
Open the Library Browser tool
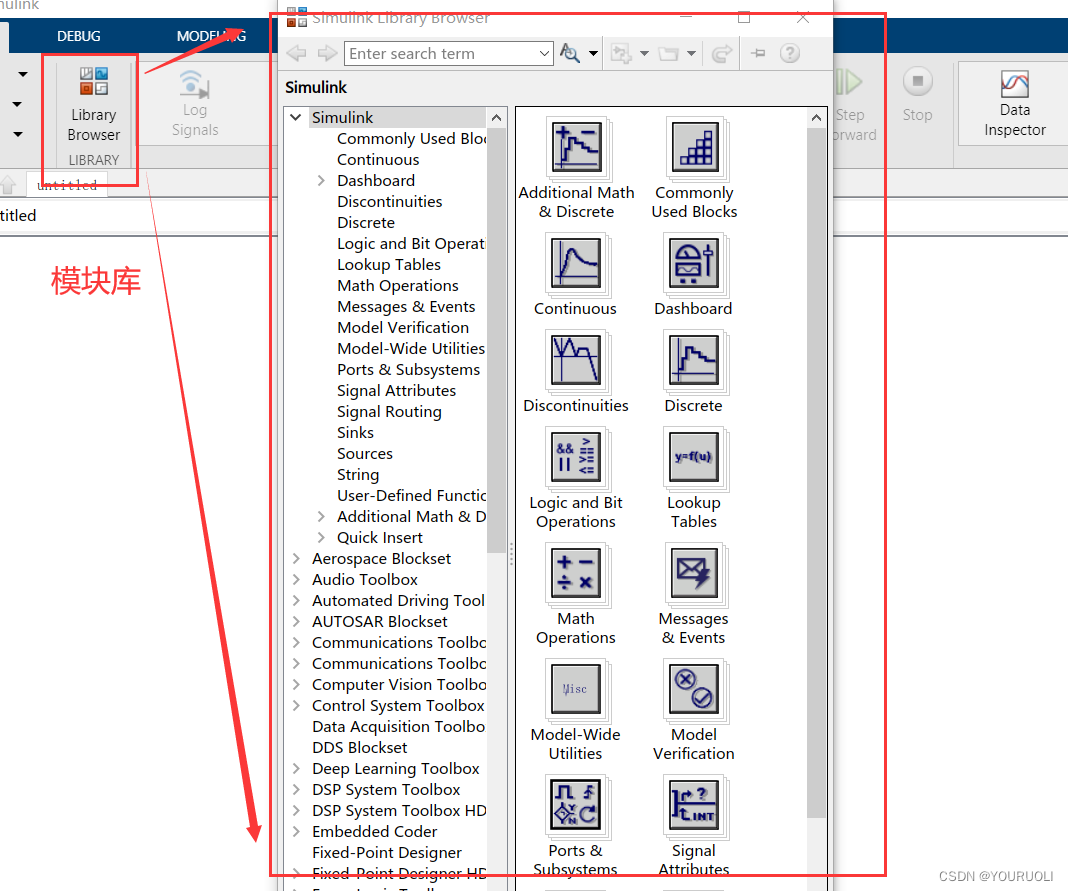[93, 104]
